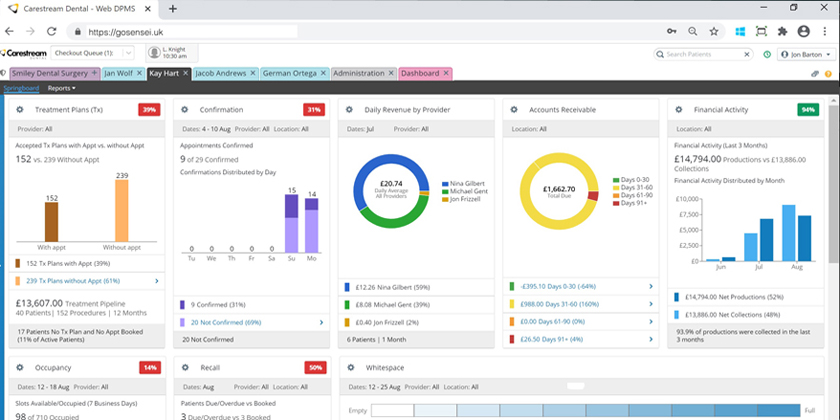840x420 pixels.
Task: Close the Jan Wolf tab
Action: 139,73
